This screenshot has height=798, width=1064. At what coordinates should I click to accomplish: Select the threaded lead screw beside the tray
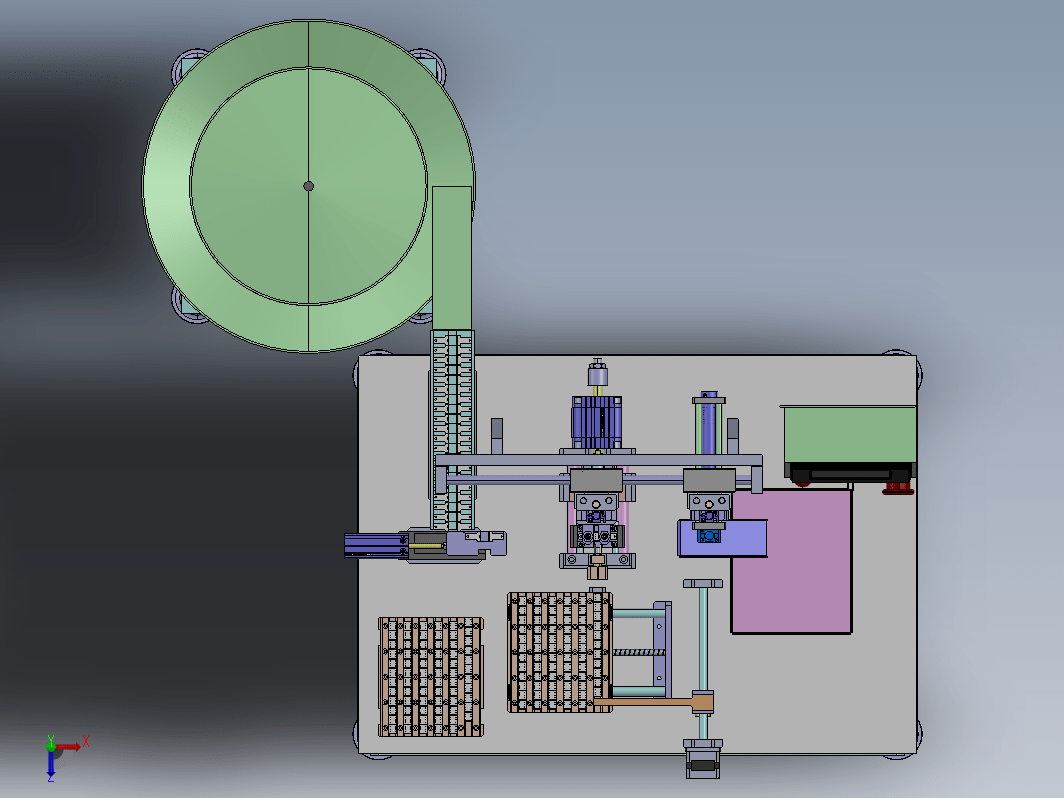[639, 653]
